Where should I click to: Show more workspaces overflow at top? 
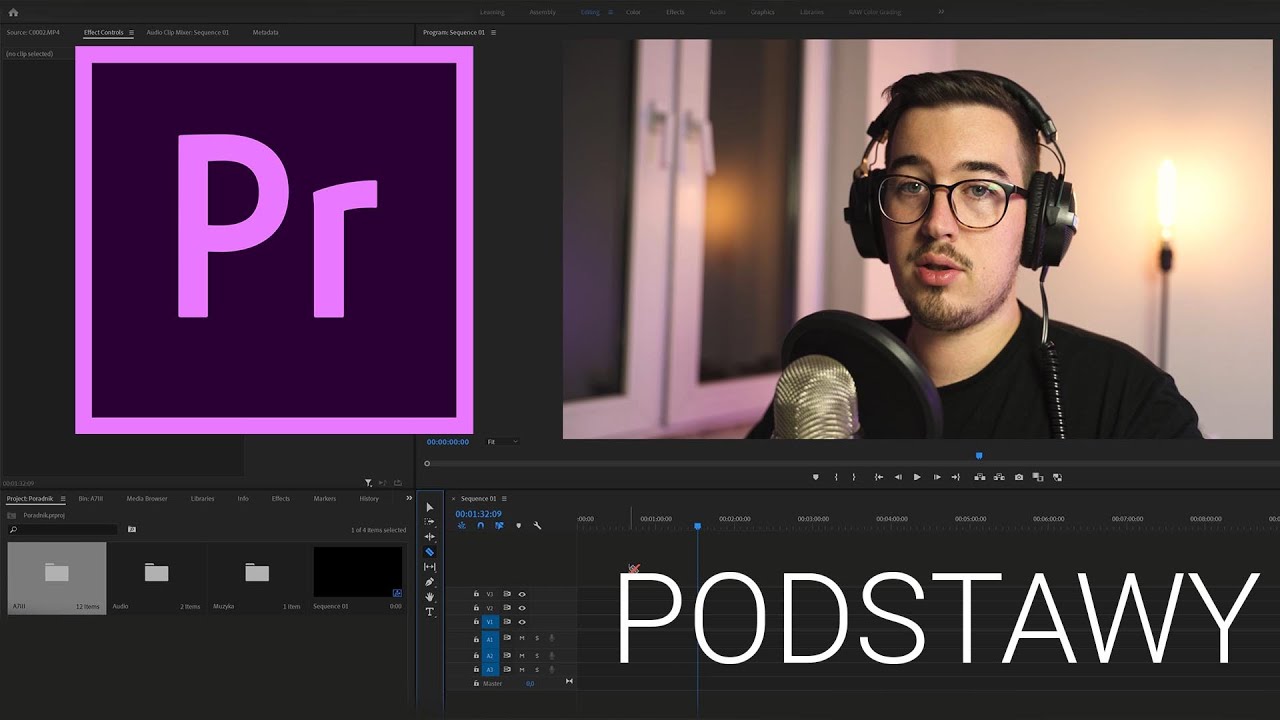click(x=941, y=12)
